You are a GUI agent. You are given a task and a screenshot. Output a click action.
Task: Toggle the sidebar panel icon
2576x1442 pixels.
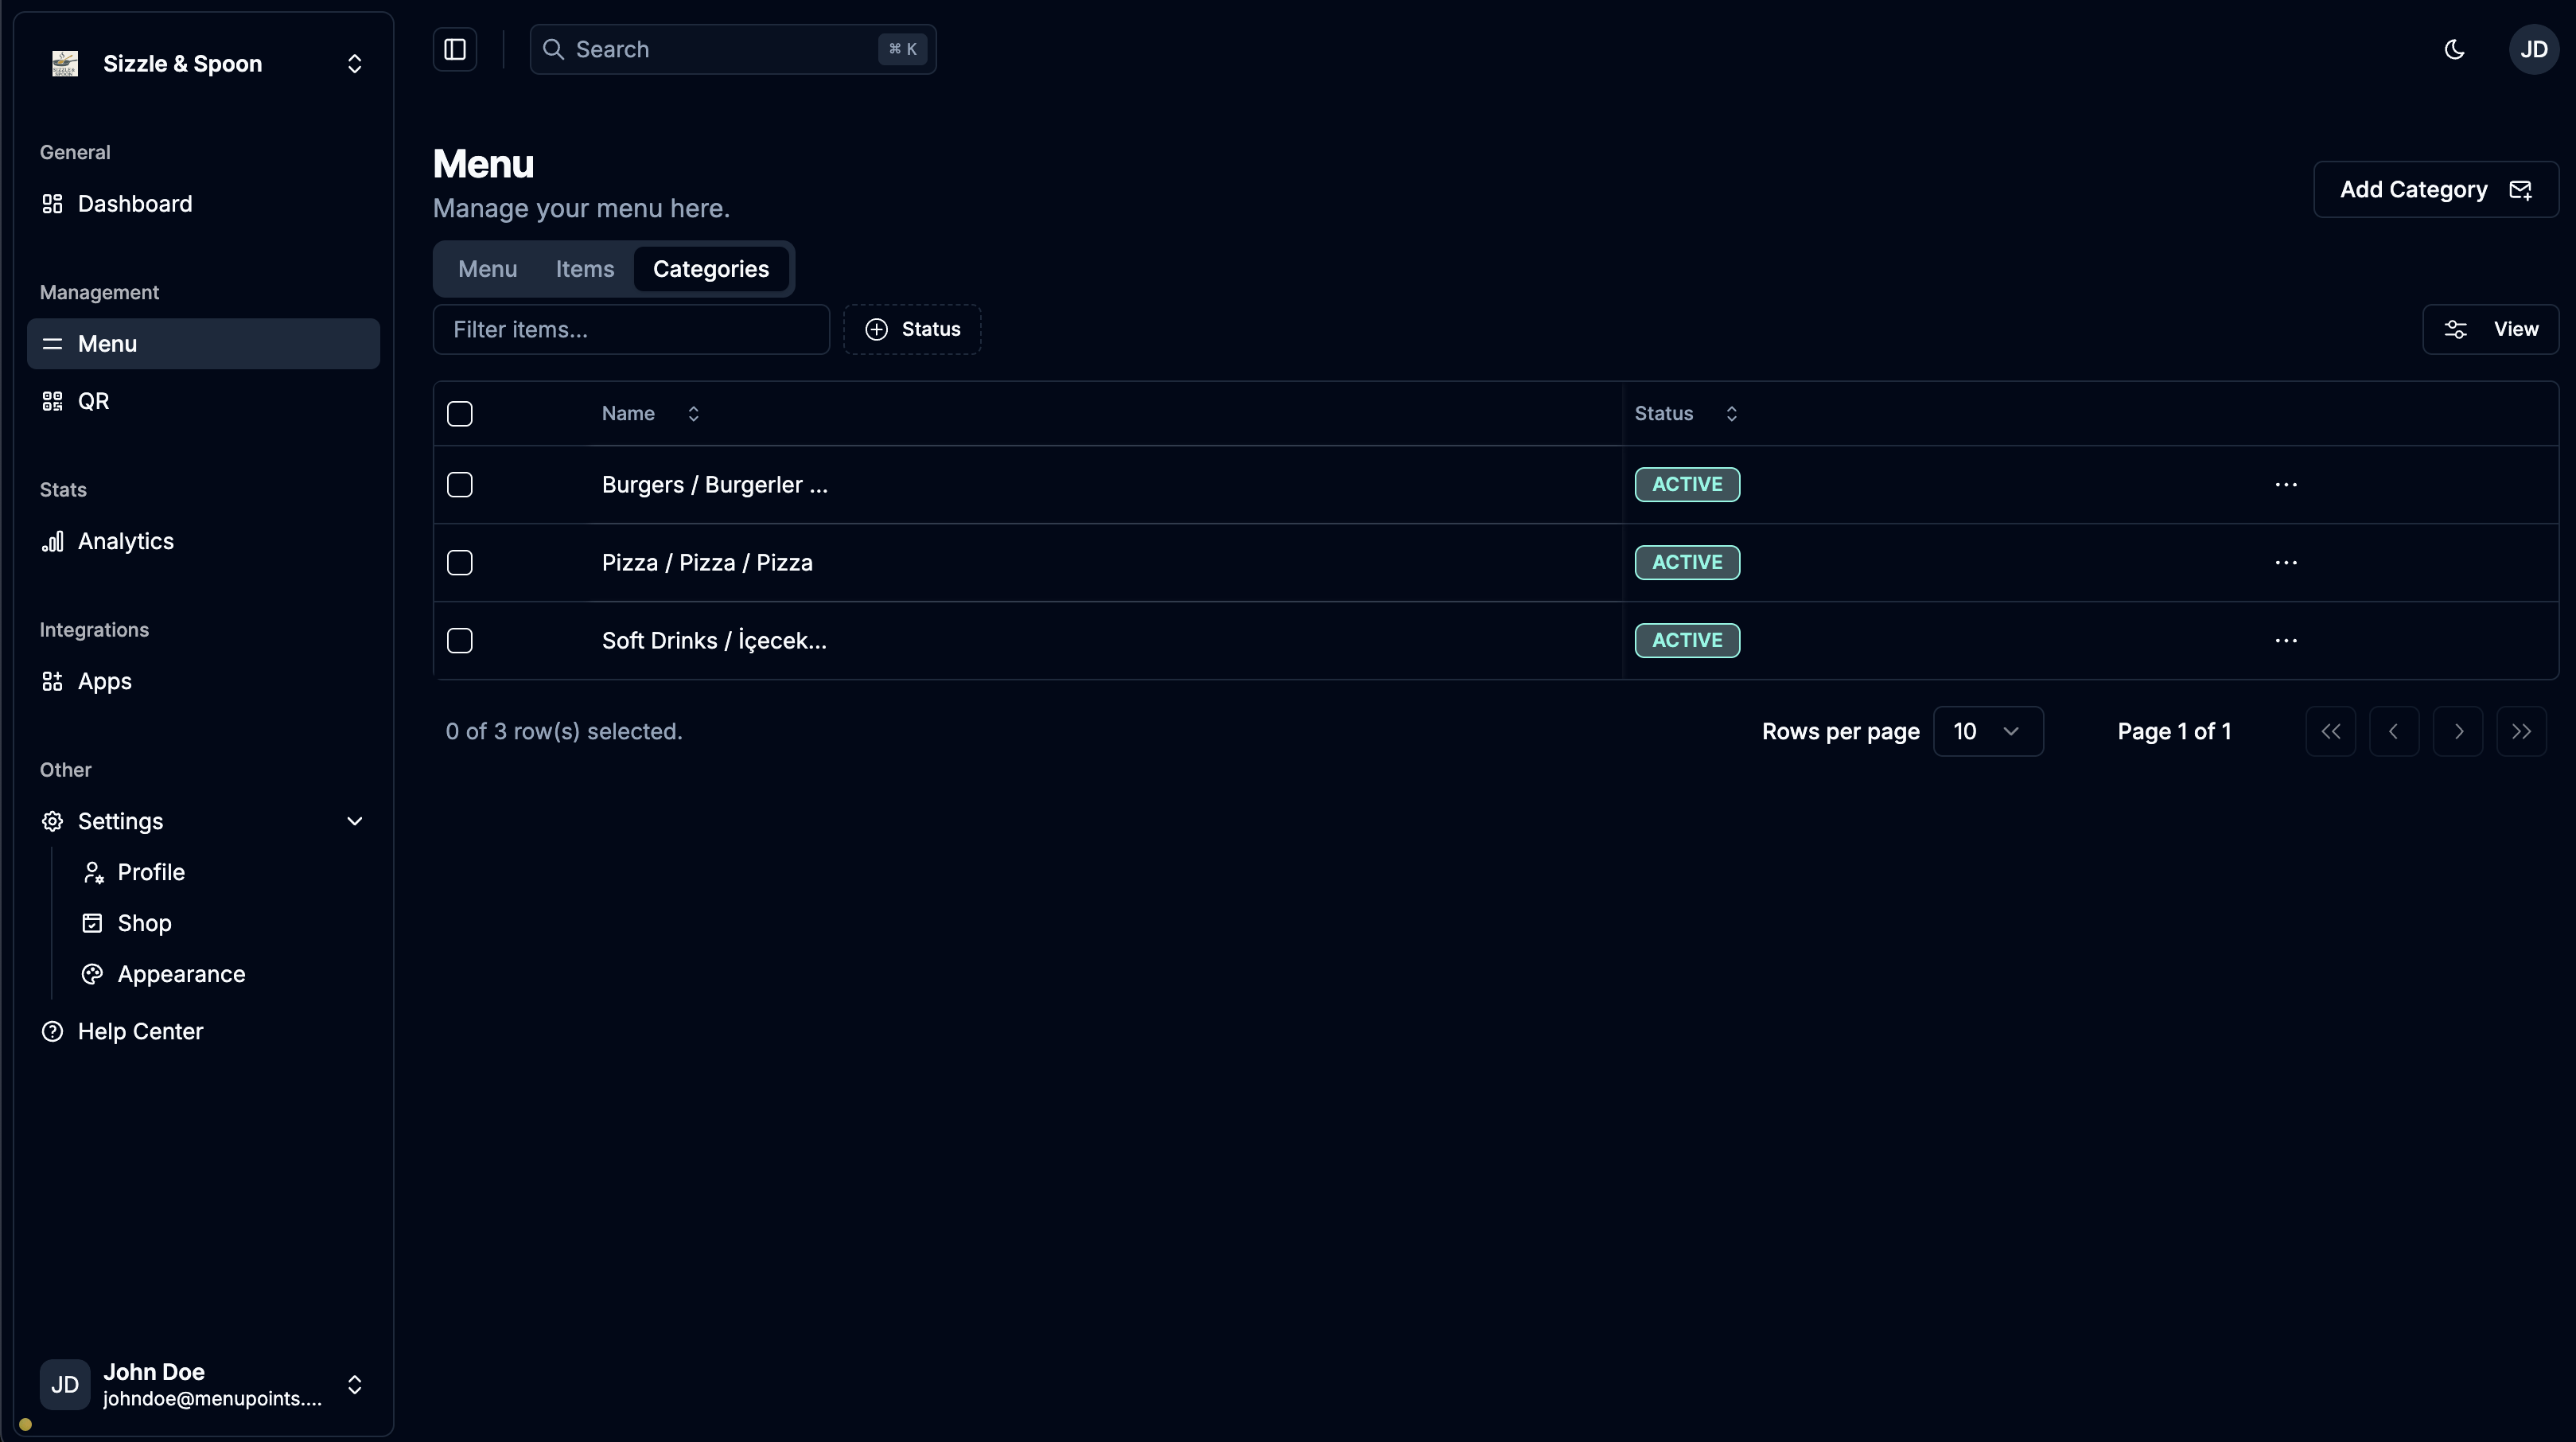455,49
